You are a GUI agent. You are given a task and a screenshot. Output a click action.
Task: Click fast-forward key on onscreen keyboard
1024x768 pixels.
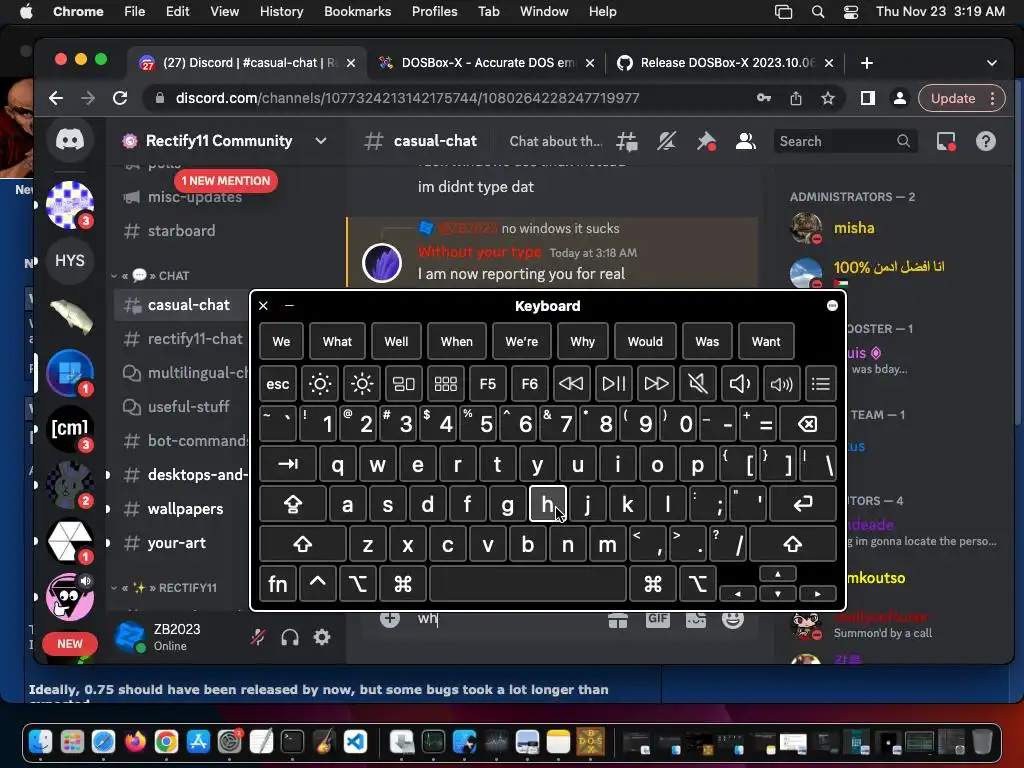click(656, 383)
